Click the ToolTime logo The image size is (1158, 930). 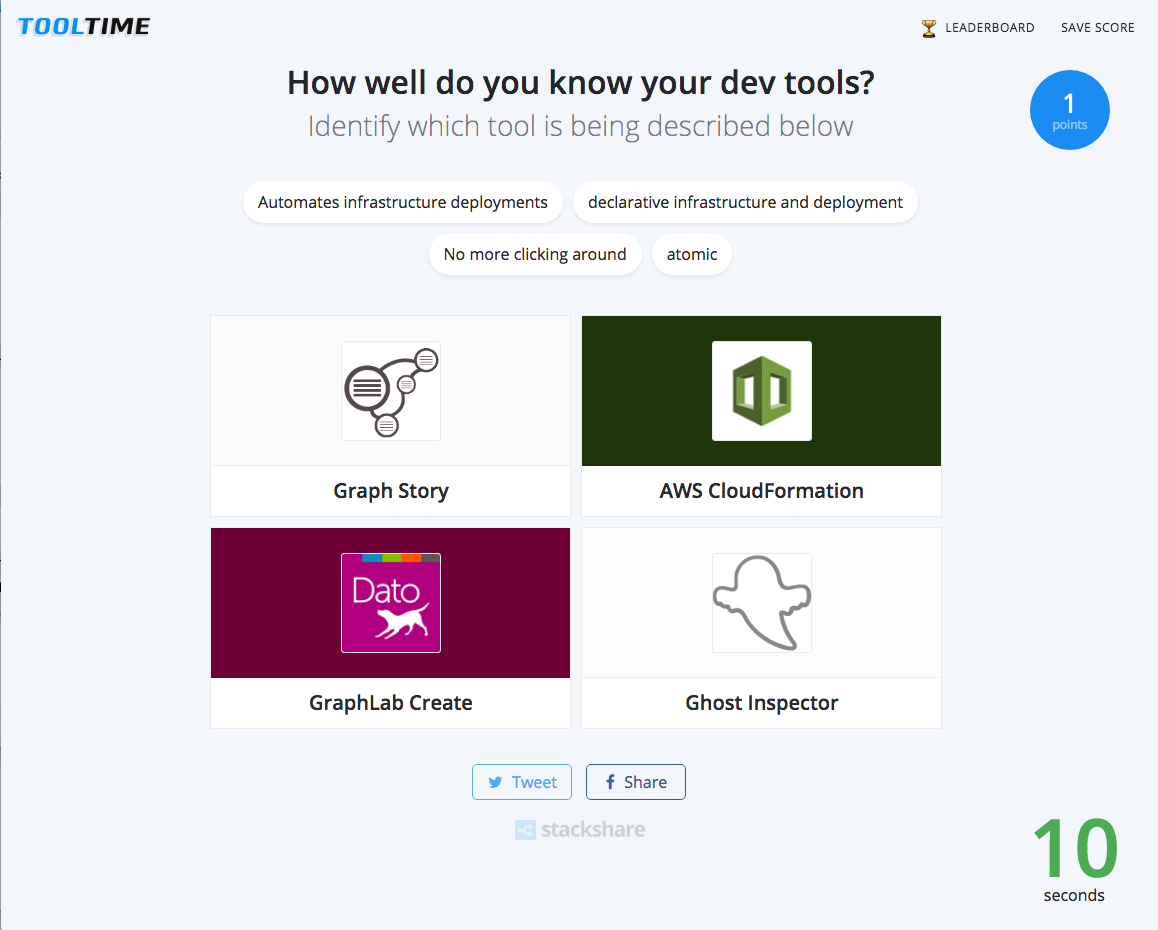click(x=83, y=27)
